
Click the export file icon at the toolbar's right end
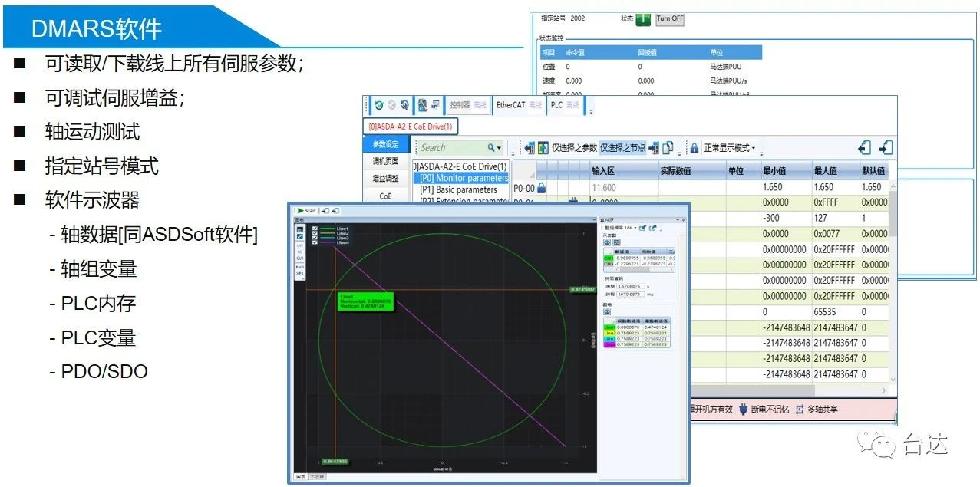click(886, 148)
